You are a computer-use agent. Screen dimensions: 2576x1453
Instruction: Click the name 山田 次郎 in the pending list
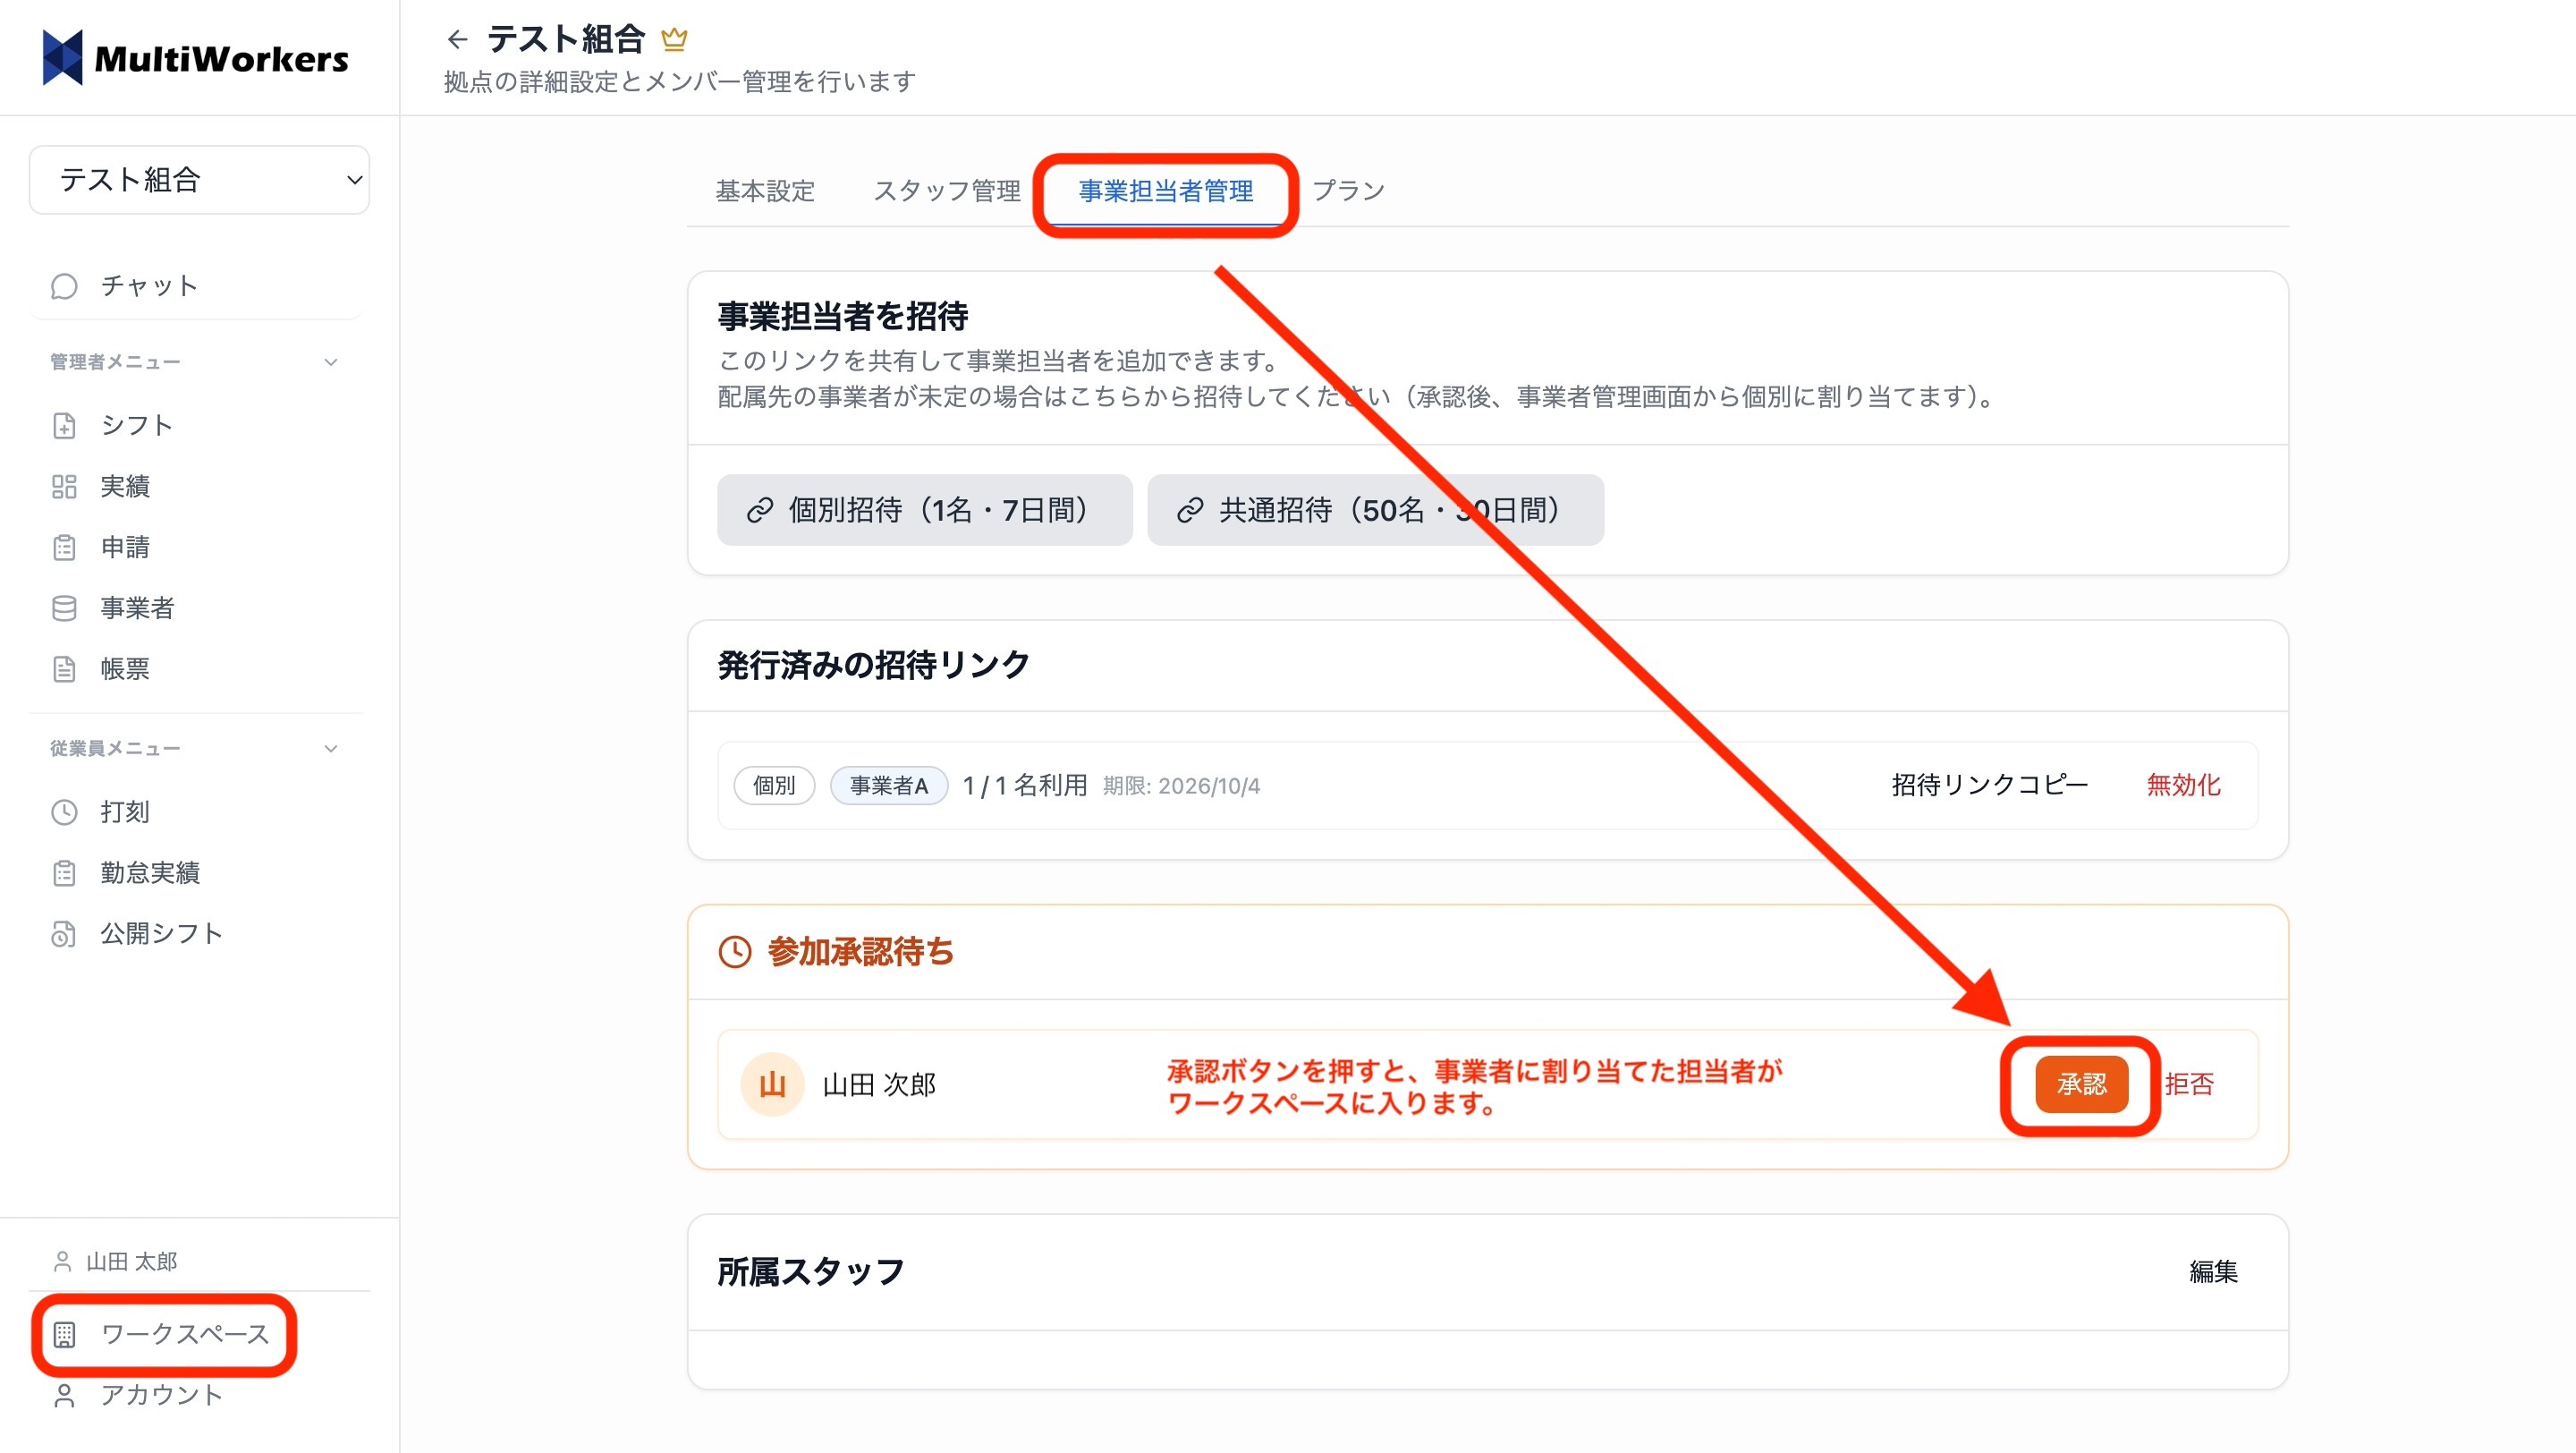[x=878, y=1084]
